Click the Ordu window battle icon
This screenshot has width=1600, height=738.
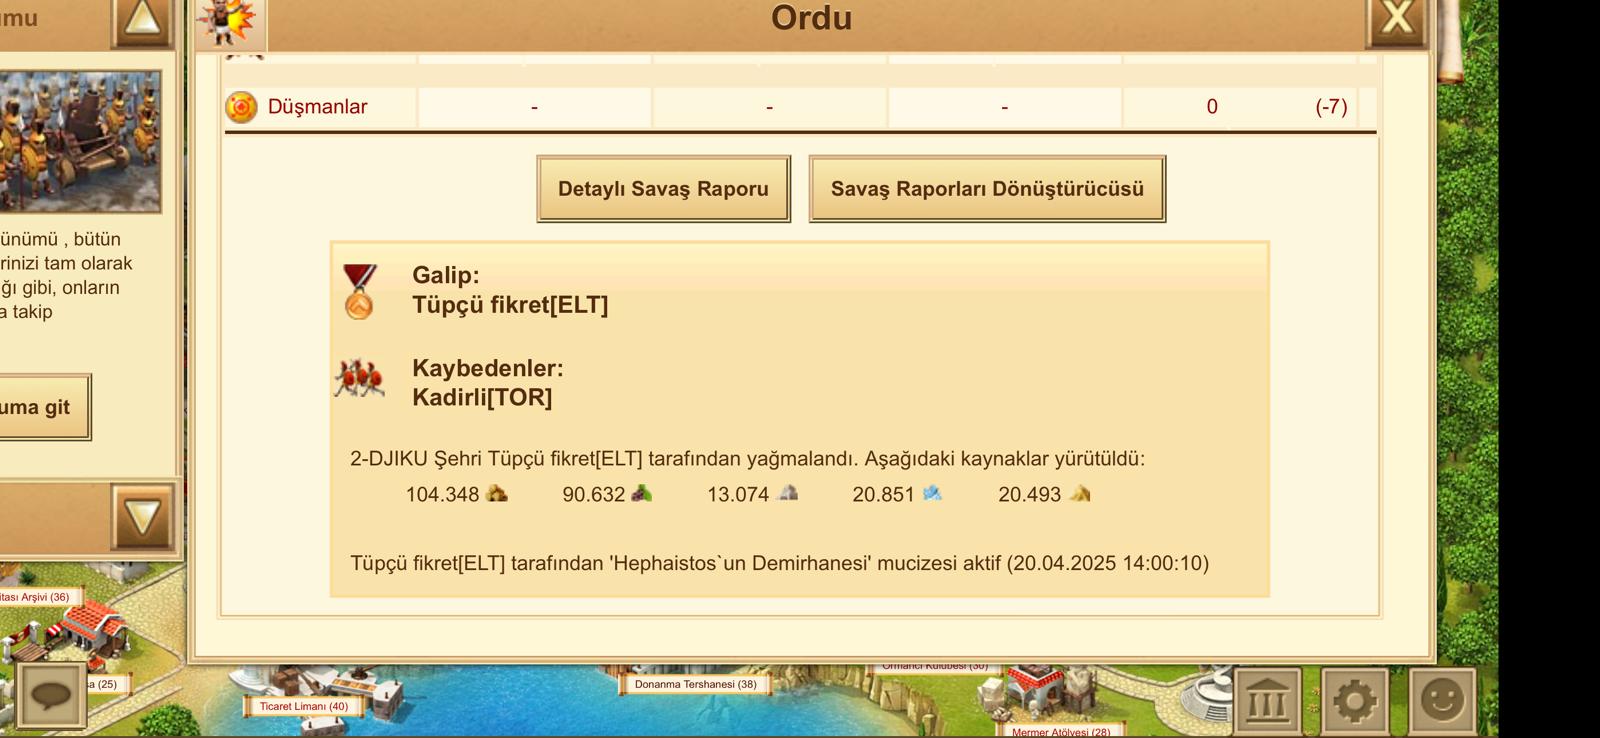coord(229,22)
